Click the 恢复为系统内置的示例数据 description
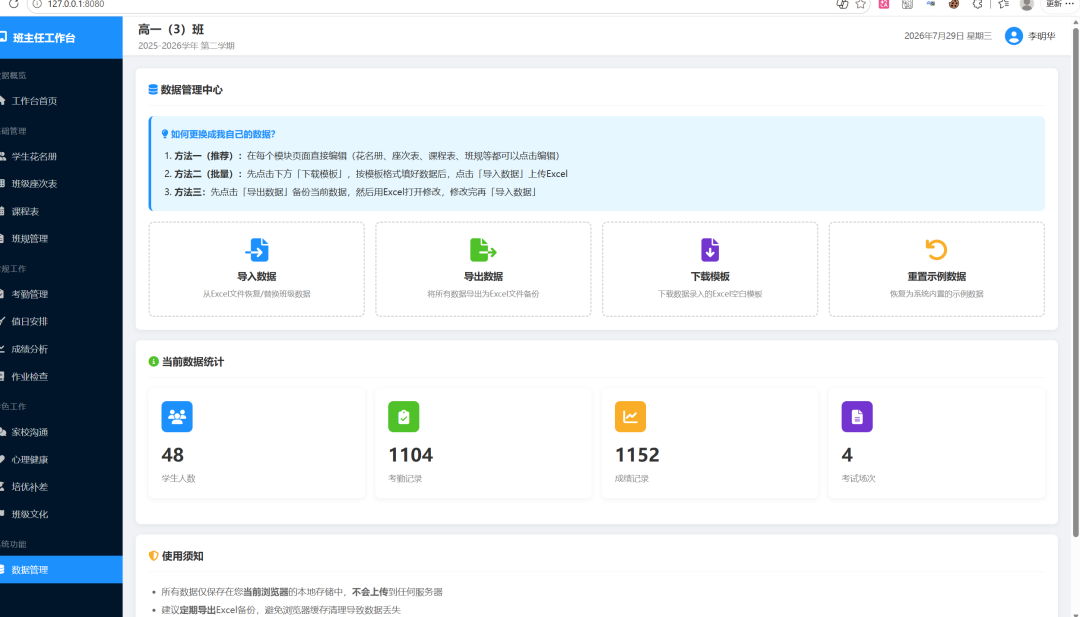Screen dimensions: 1080x617 (936, 294)
